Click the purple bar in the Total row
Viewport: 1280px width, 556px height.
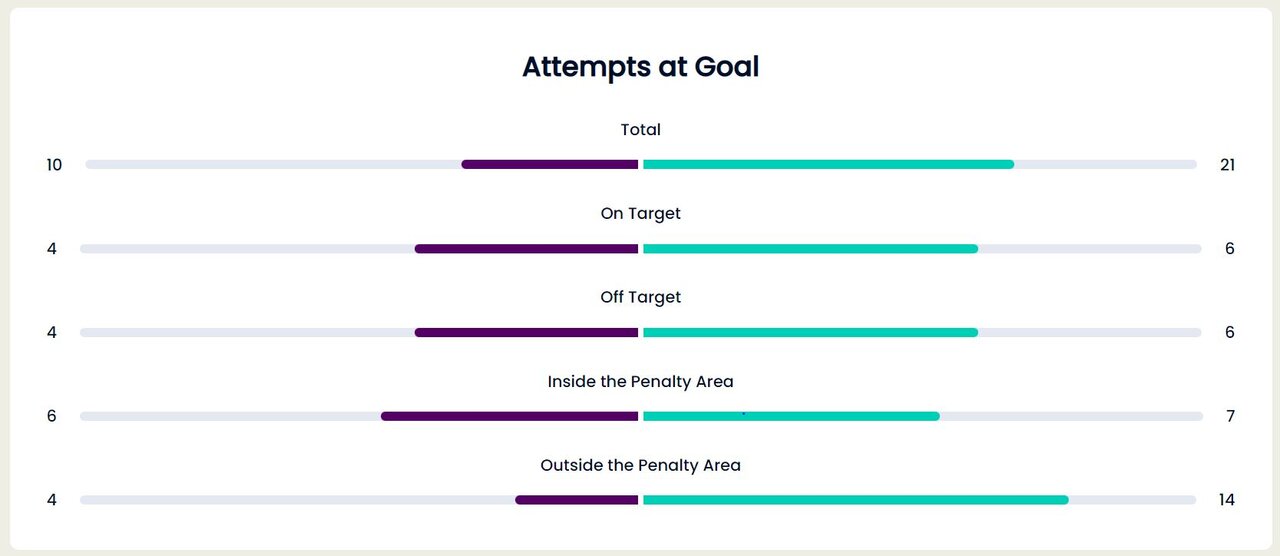coord(549,164)
